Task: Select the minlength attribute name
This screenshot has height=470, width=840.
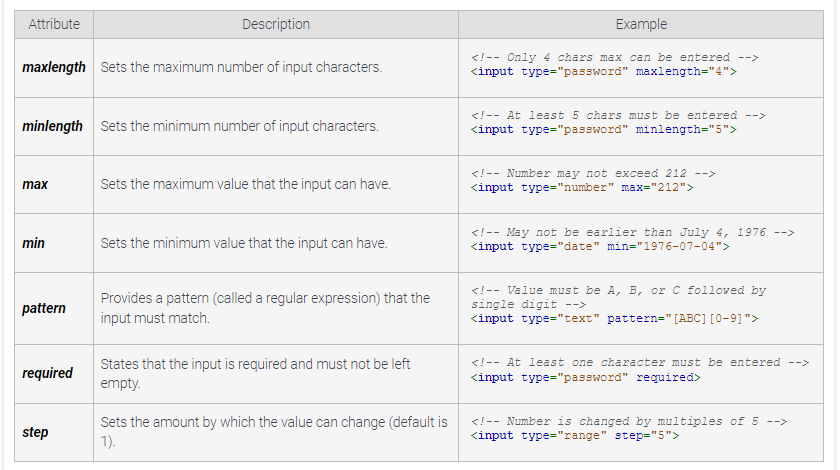Action: (x=53, y=127)
